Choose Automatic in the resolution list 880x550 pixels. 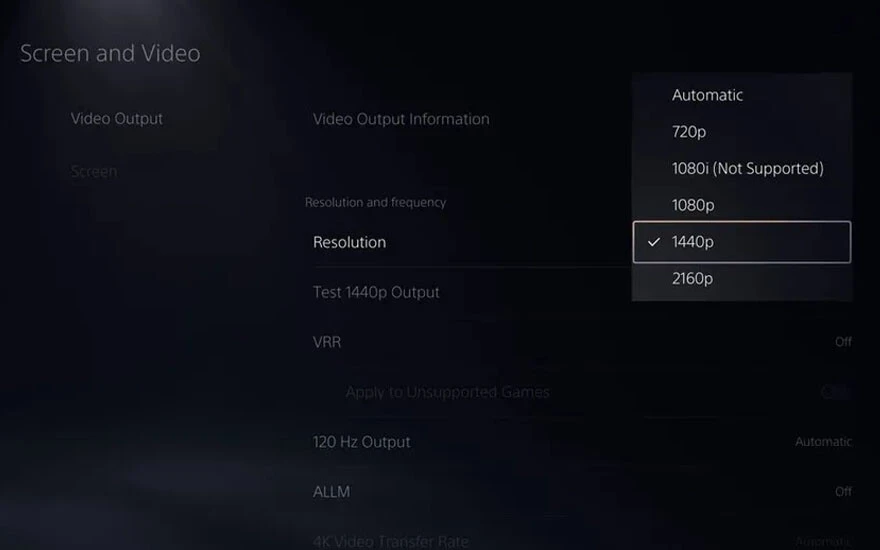coord(707,95)
